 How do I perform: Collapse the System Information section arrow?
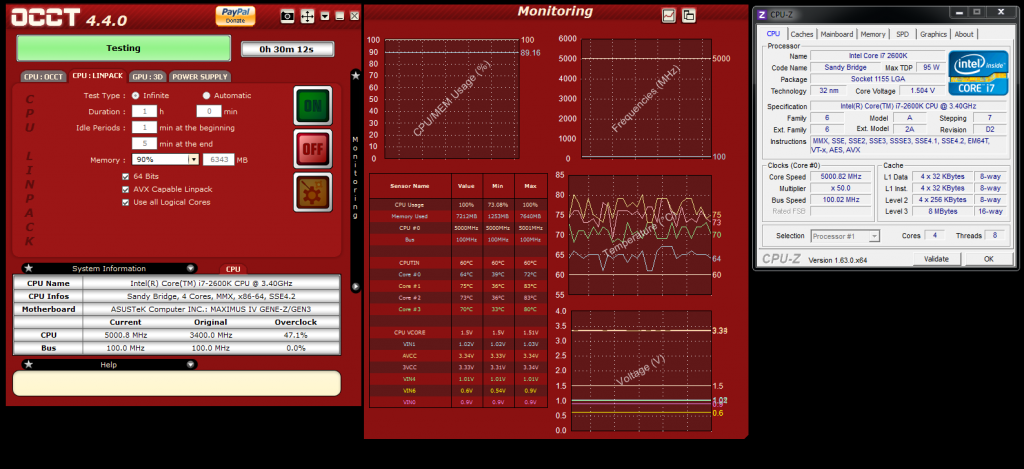[190, 268]
